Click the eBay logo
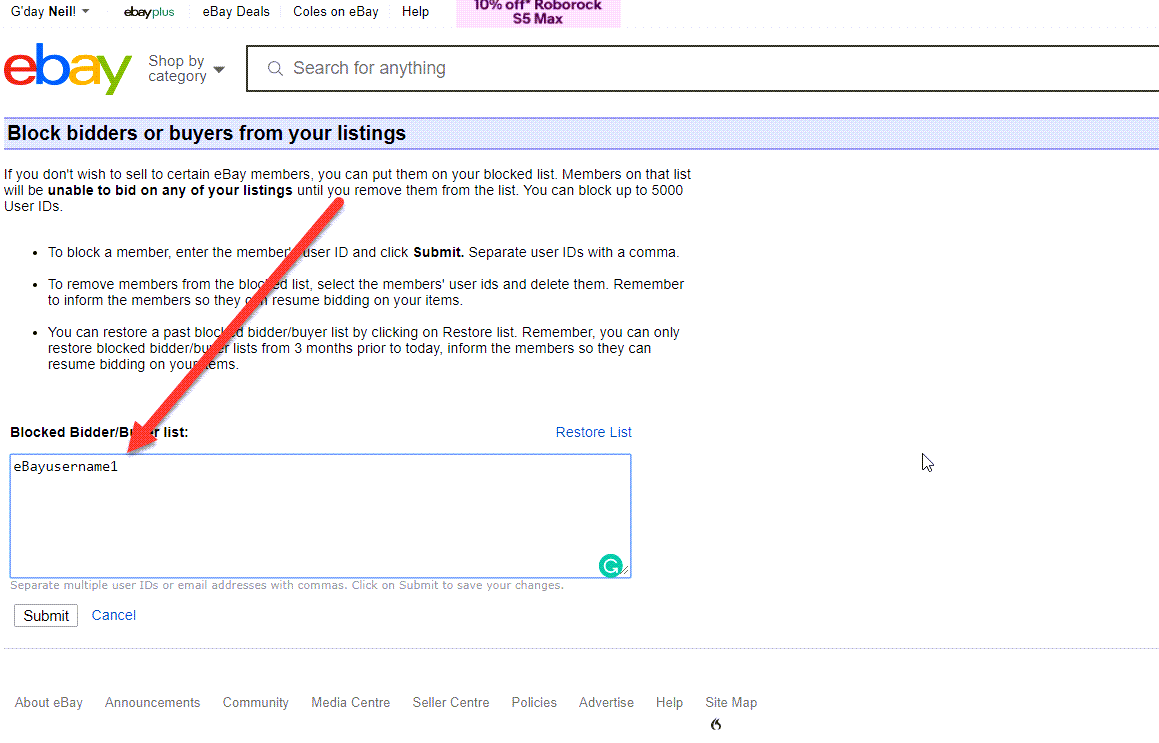 (x=67, y=69)
